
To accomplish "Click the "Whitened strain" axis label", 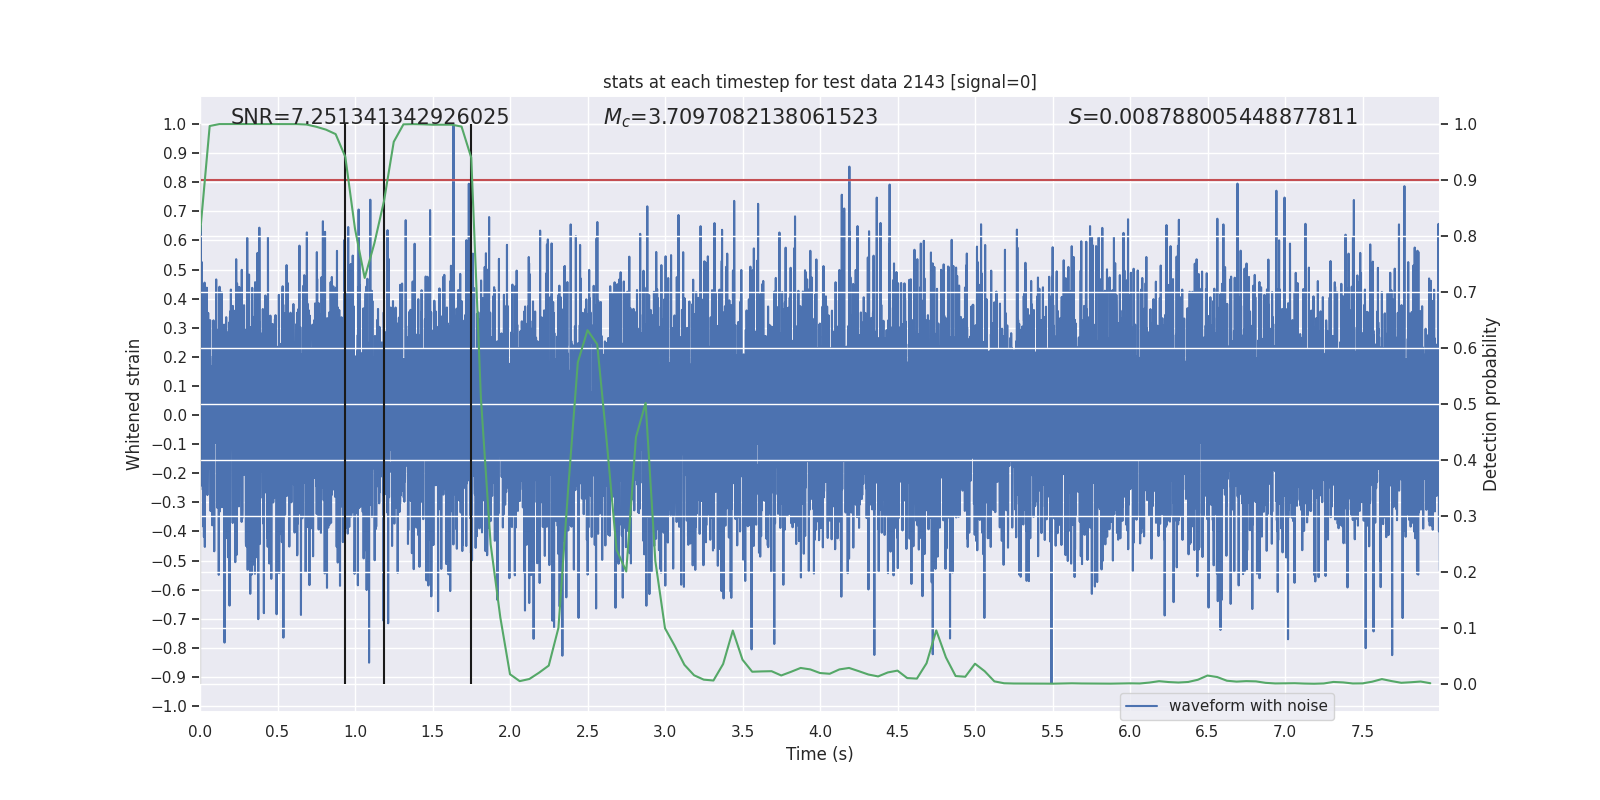I will 134,404.
